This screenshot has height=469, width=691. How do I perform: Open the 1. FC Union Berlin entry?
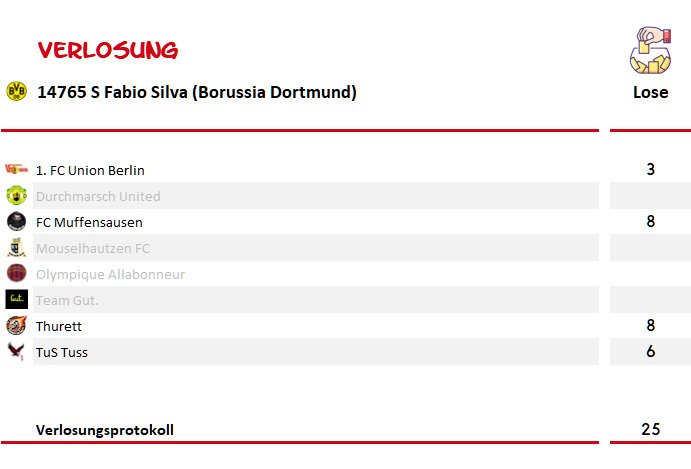click(90, 170)
